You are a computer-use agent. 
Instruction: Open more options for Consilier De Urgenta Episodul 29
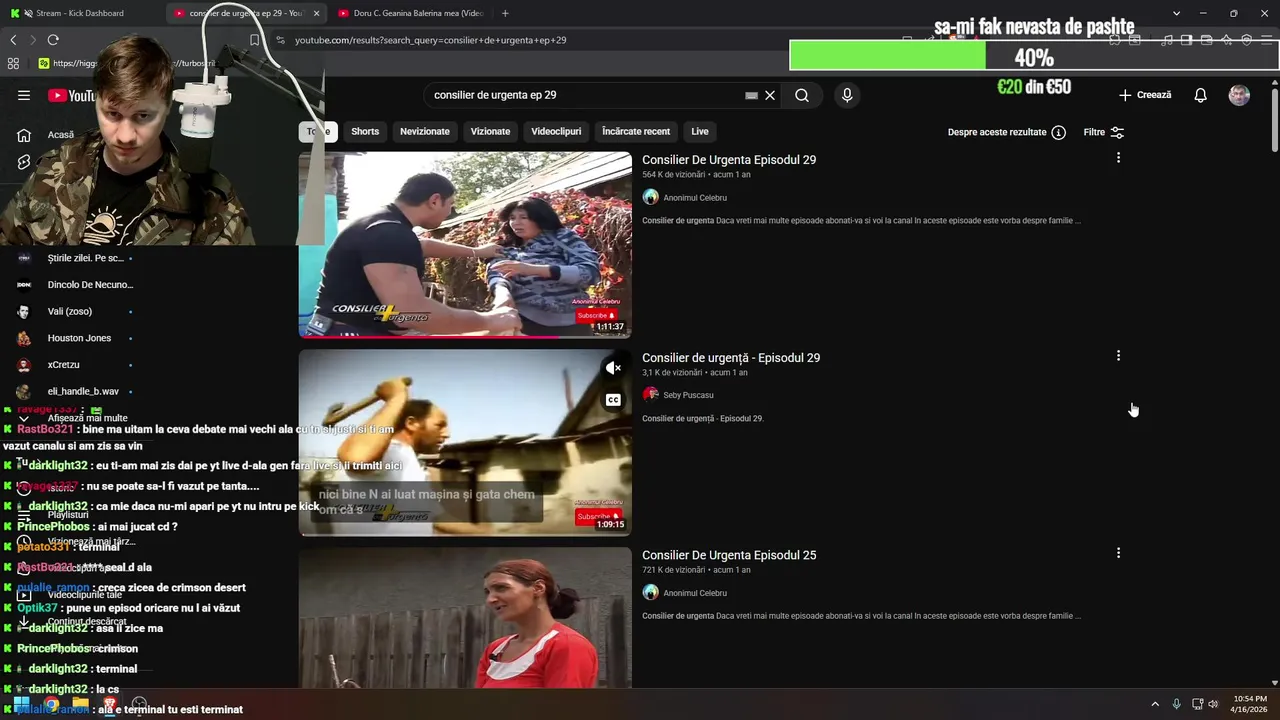[1118, 158]
